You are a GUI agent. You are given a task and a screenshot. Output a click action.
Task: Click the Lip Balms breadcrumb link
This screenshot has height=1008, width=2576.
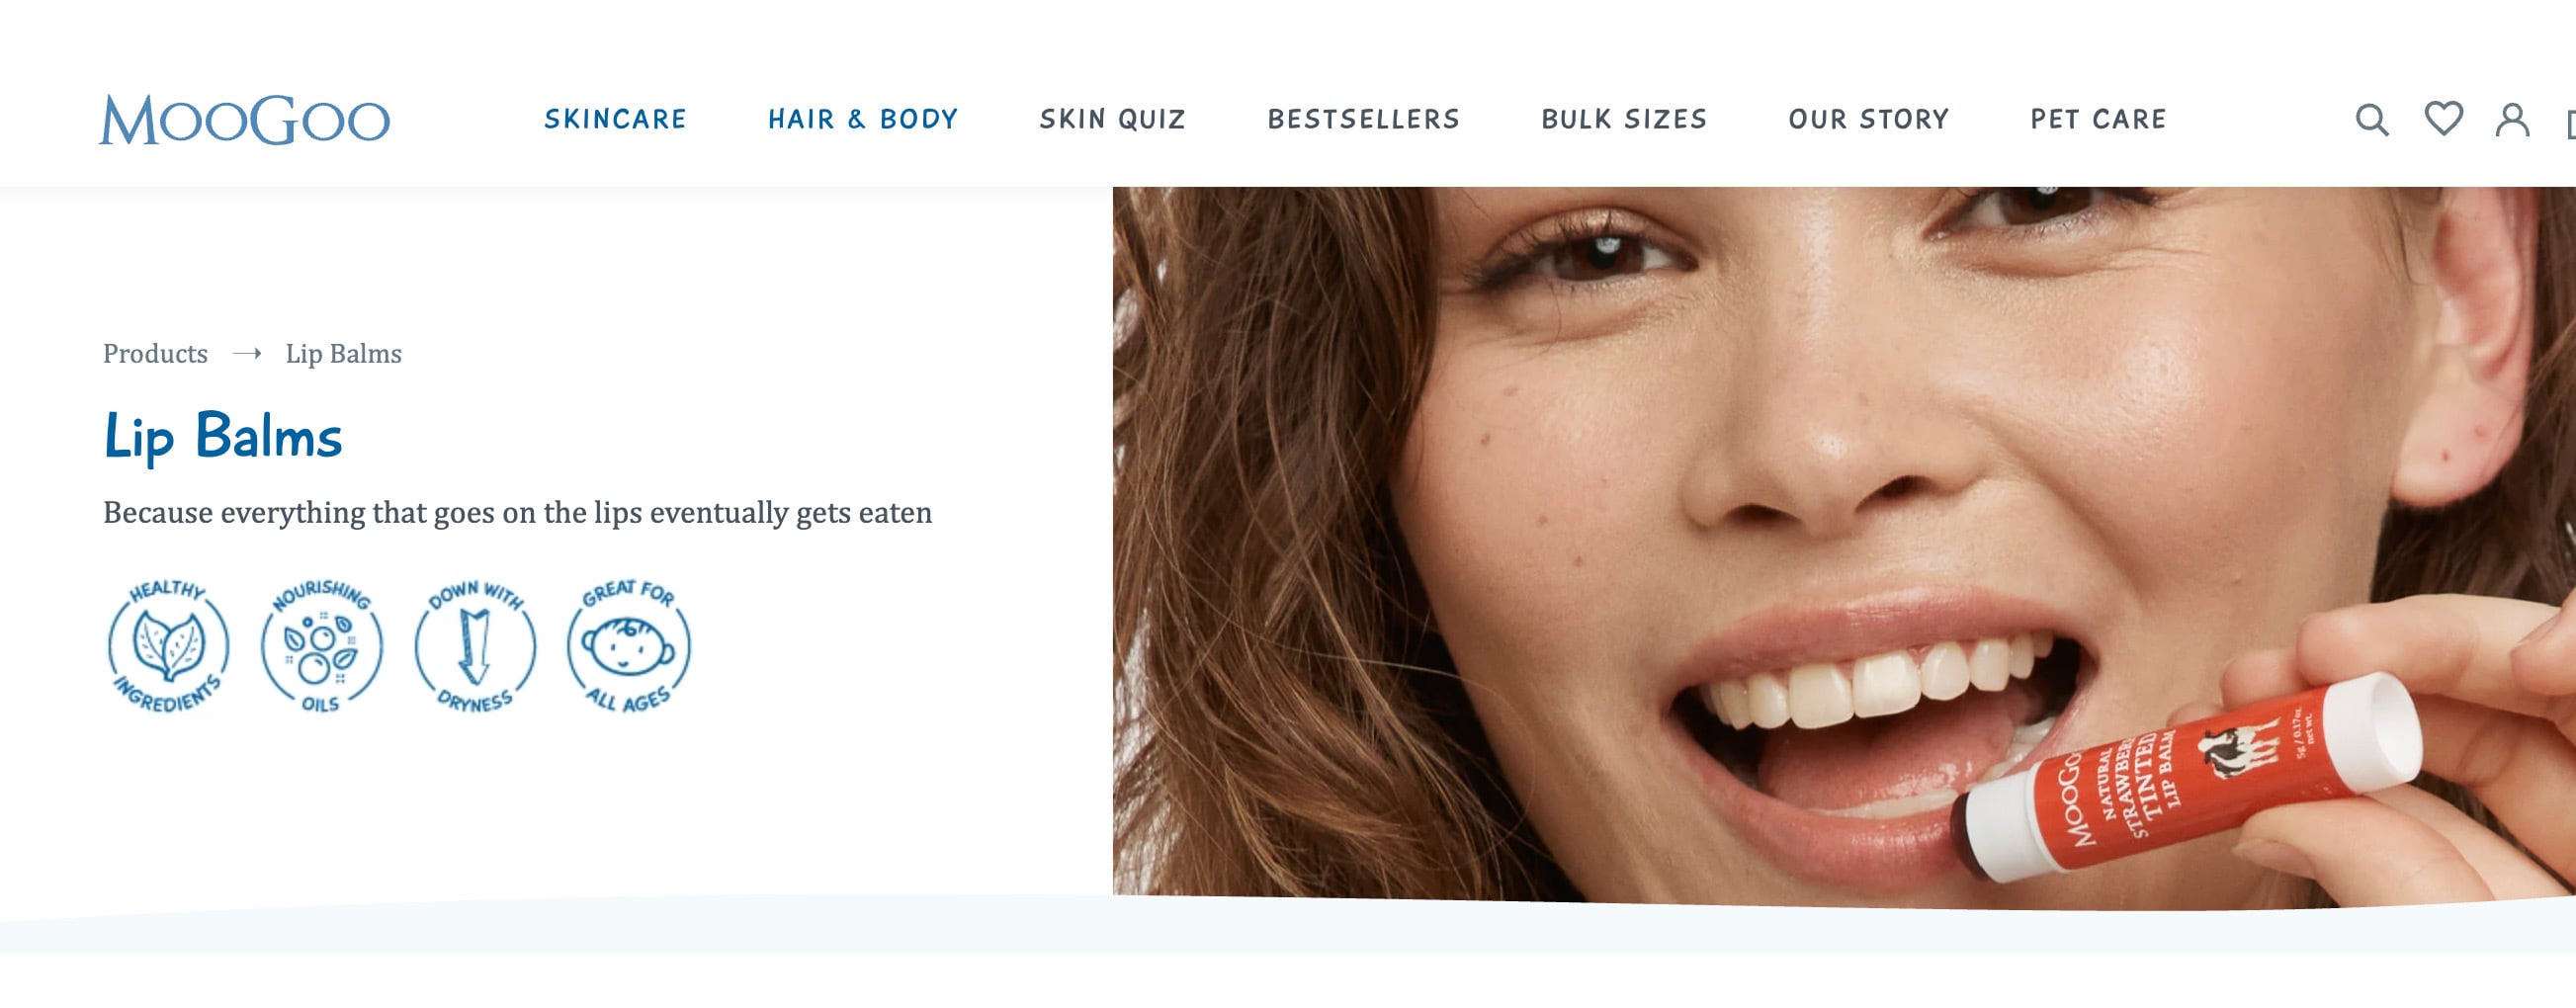343,354
